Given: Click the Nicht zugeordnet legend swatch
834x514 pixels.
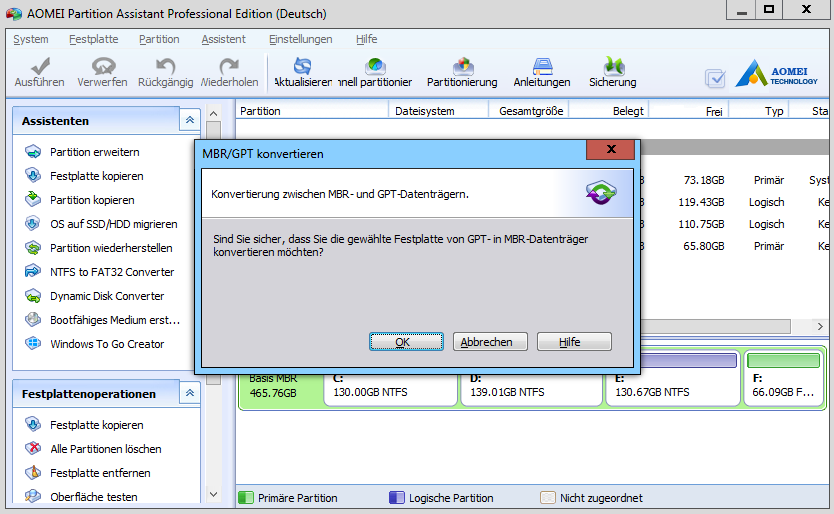Looking at the screenshot, I should click(x=548, y=498).
